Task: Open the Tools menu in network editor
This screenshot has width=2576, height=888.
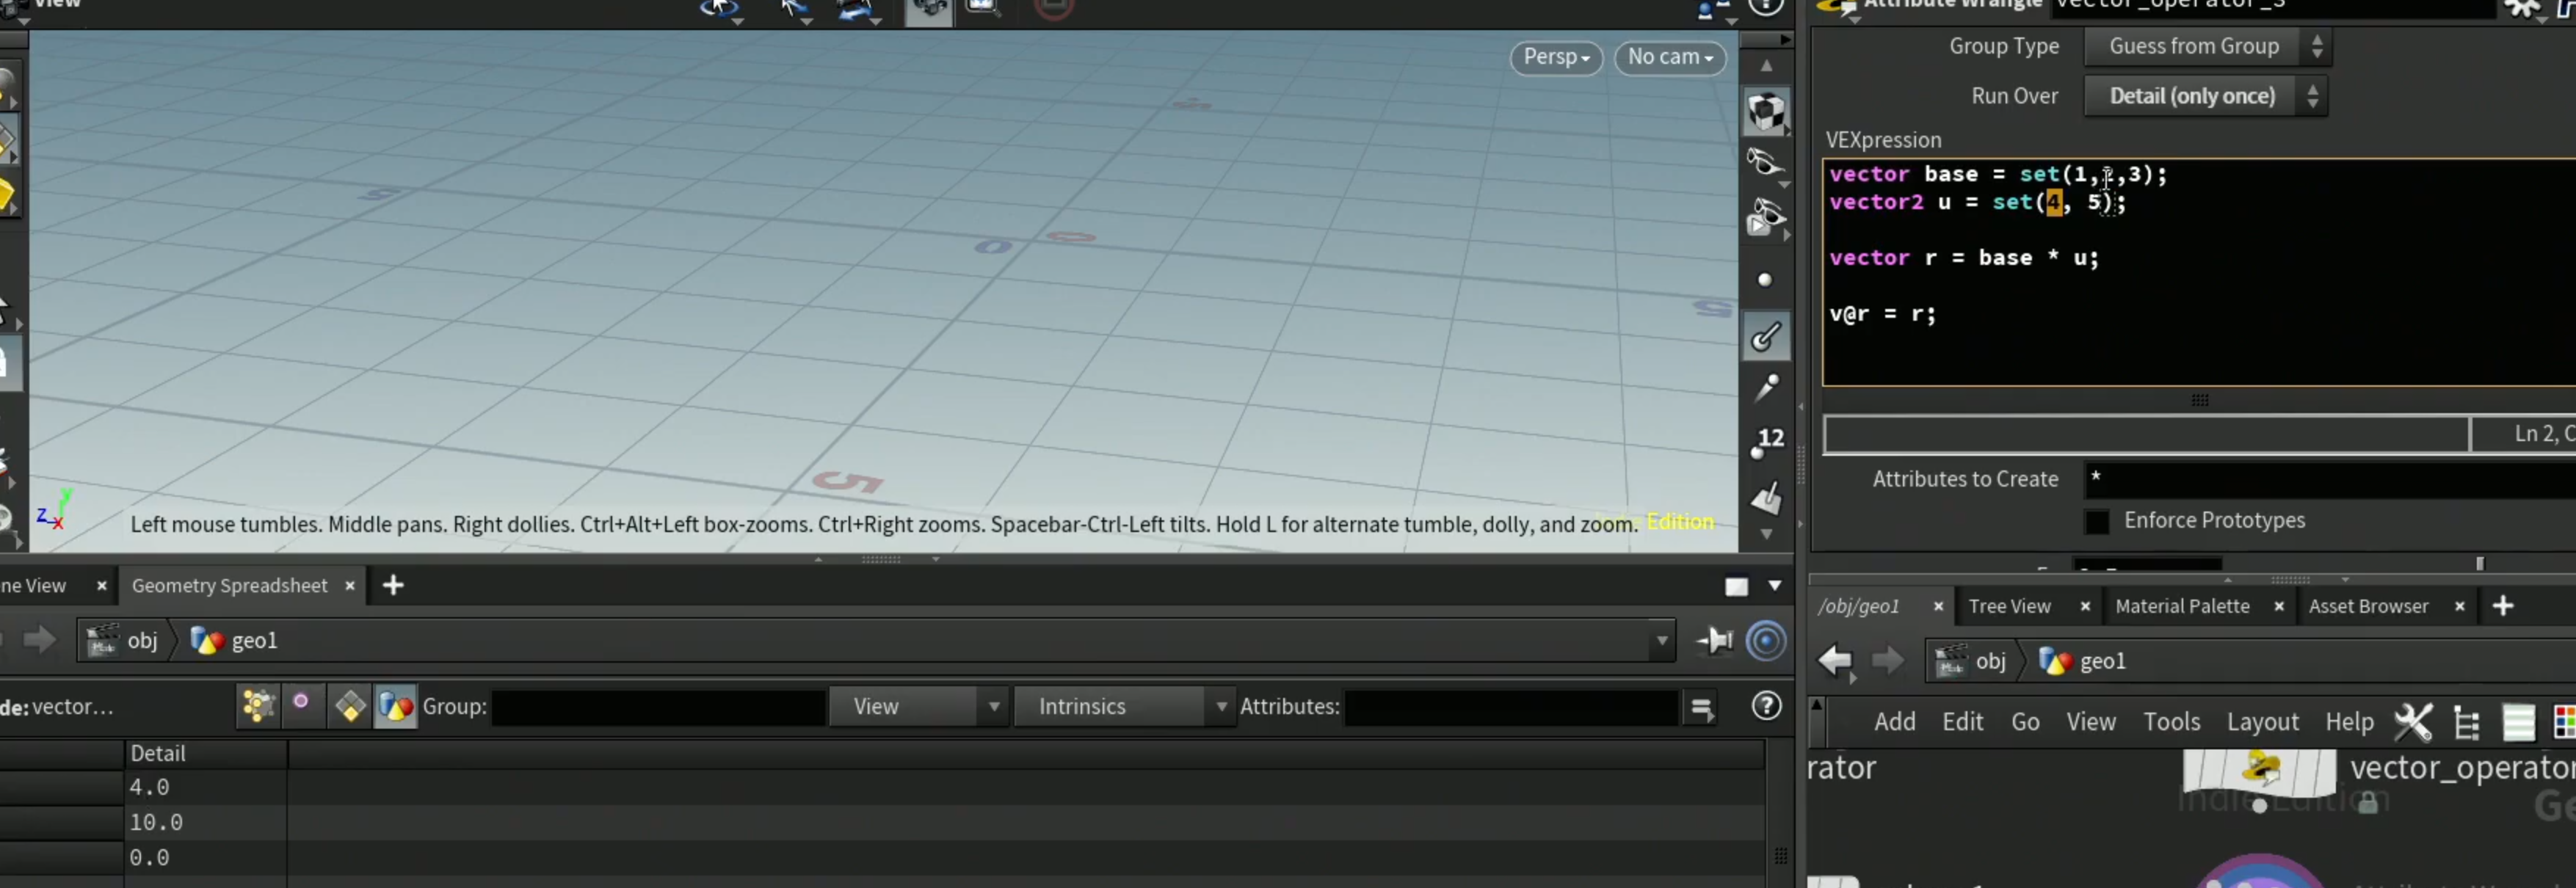Action: [2171, 721]
